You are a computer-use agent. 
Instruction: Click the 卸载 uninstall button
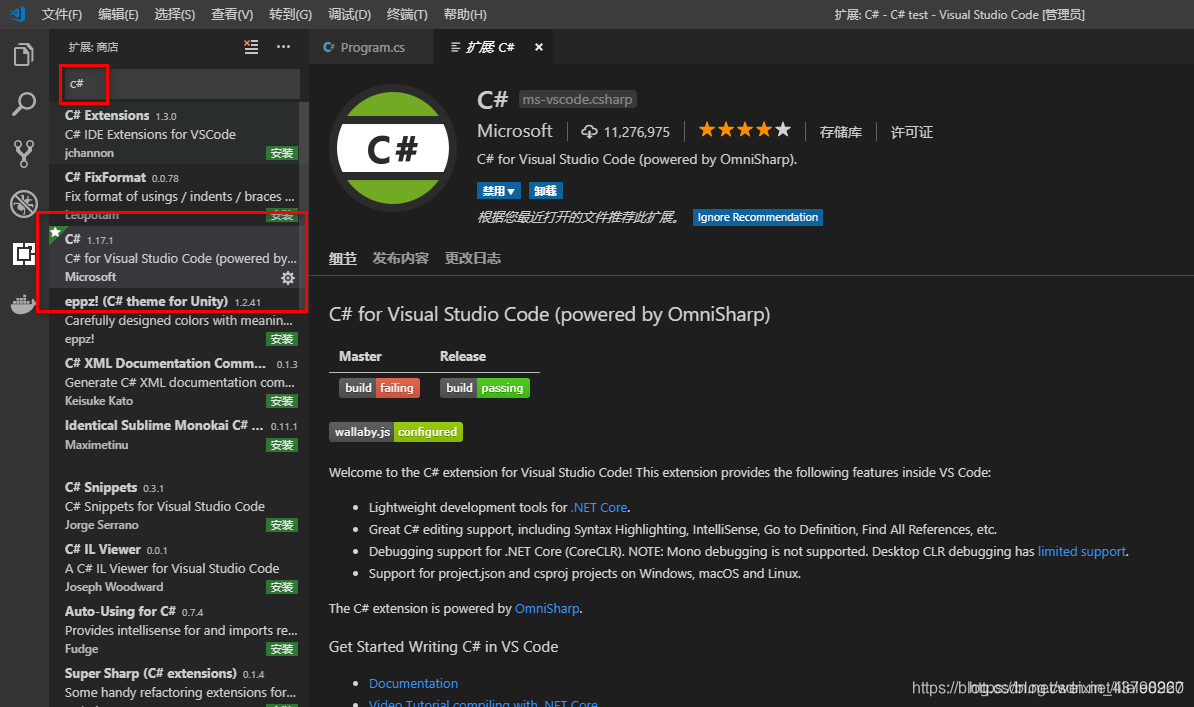[545, 190]
